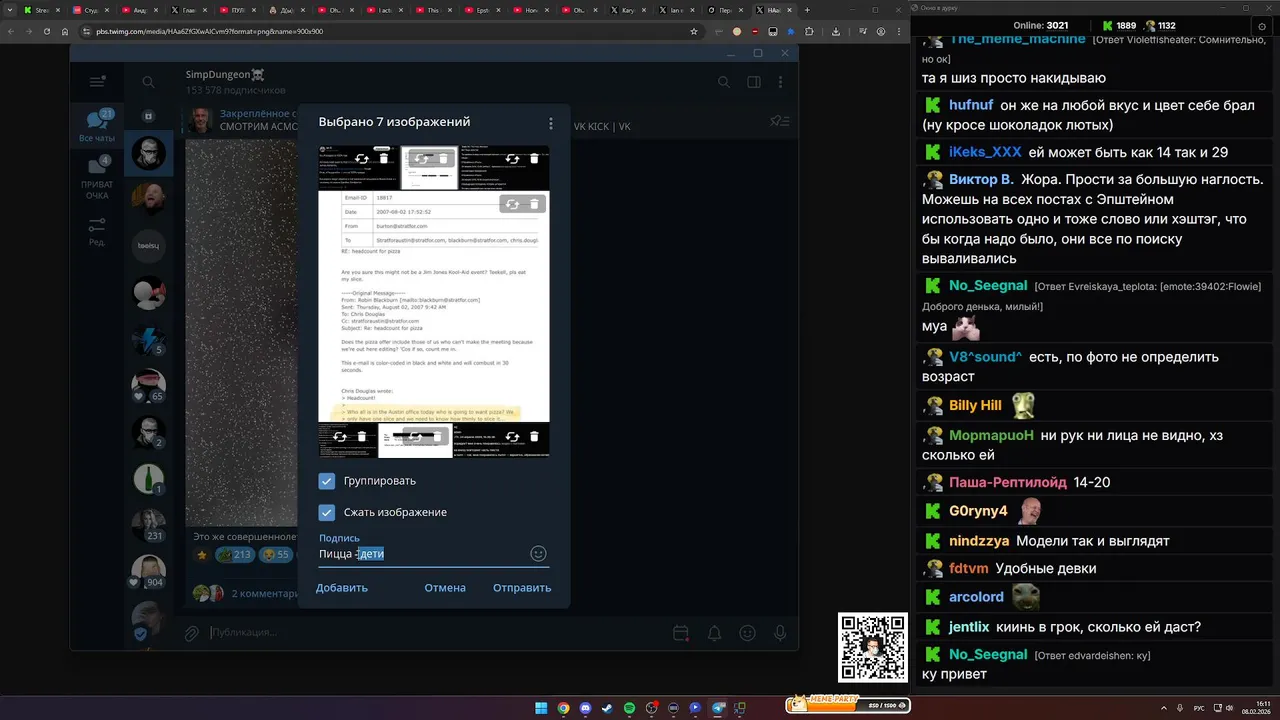
Task: Open the three-dot menu in the image dialog
Action: coord(550,124)
